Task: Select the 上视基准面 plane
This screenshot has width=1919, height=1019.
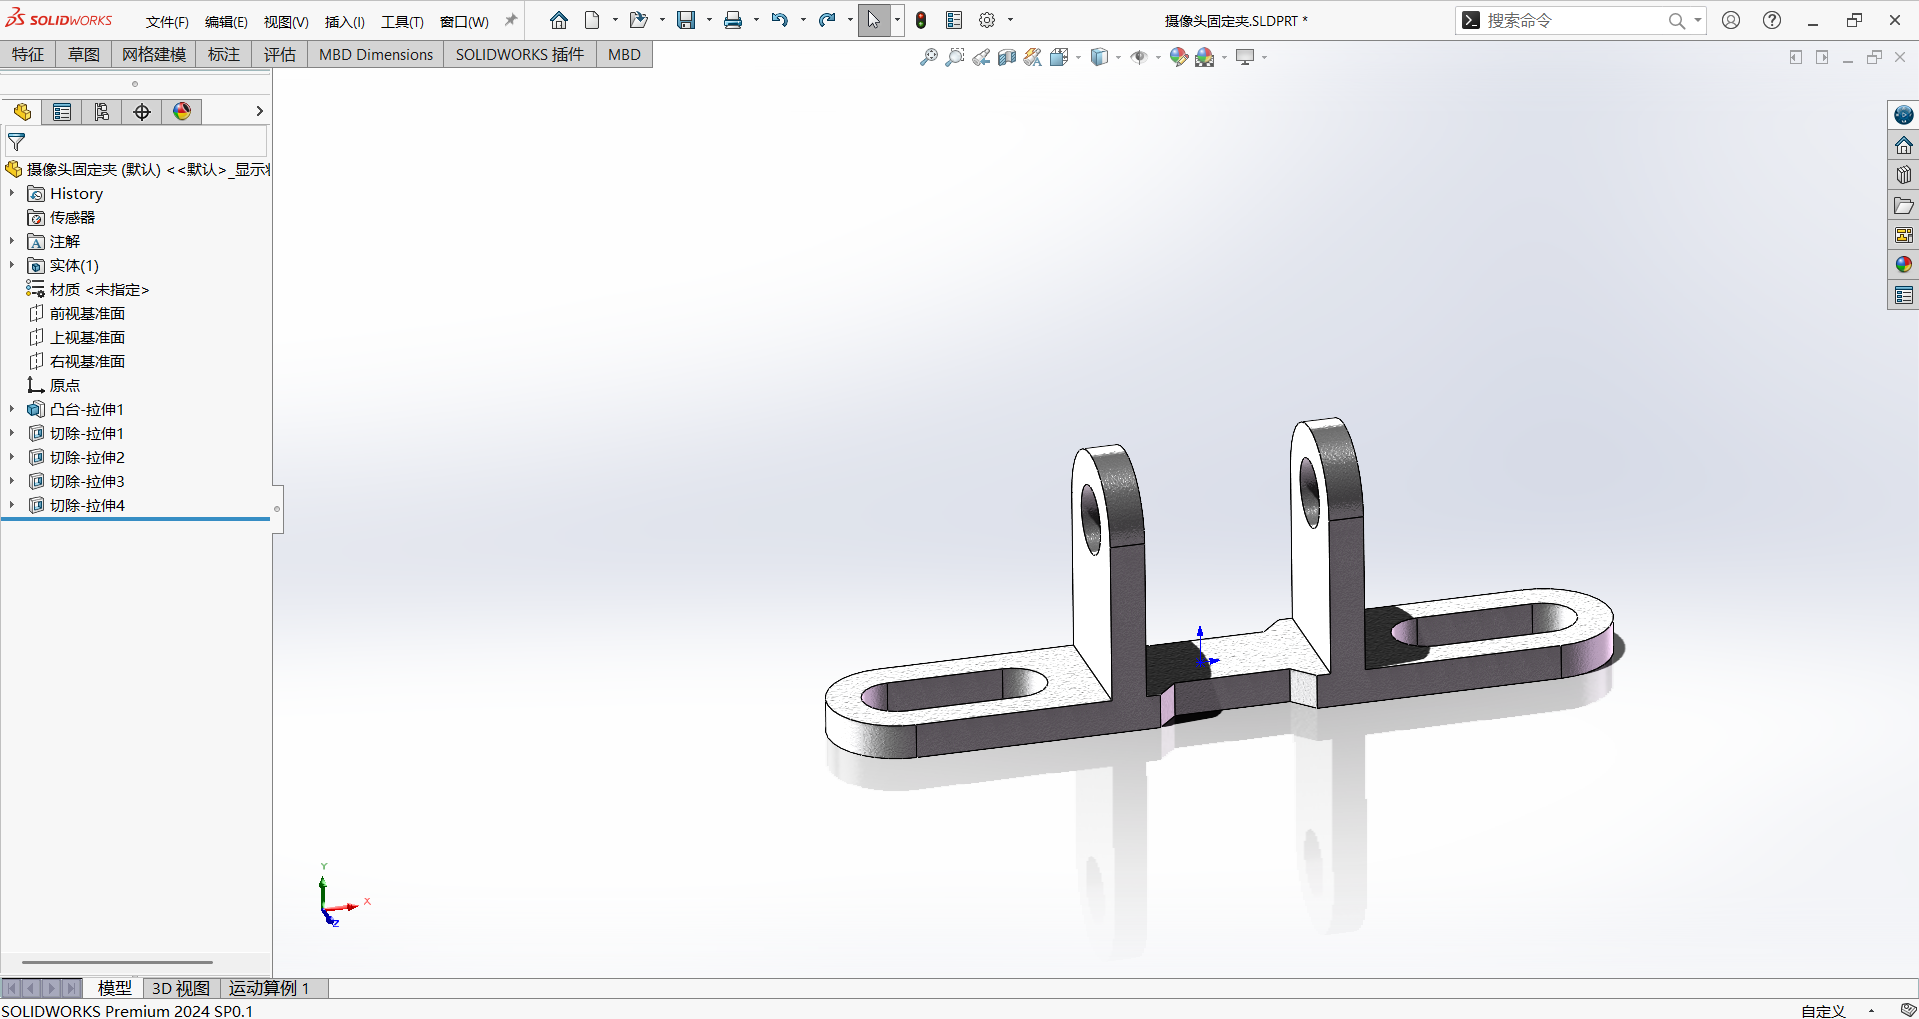Action: pos(76,337)
